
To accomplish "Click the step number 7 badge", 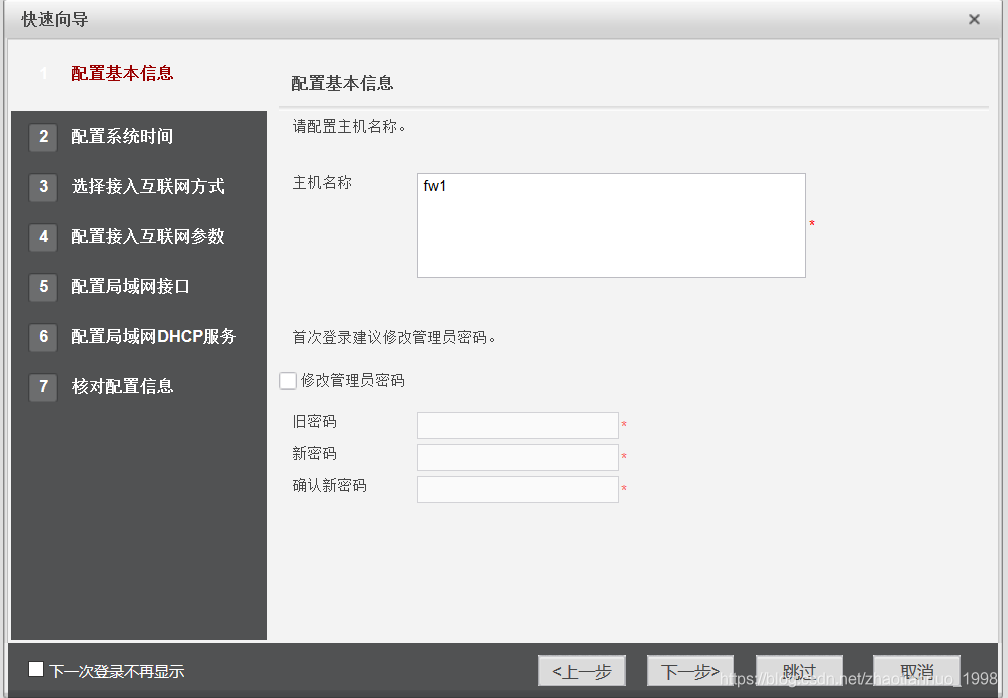I will click(x=43, y=386).
